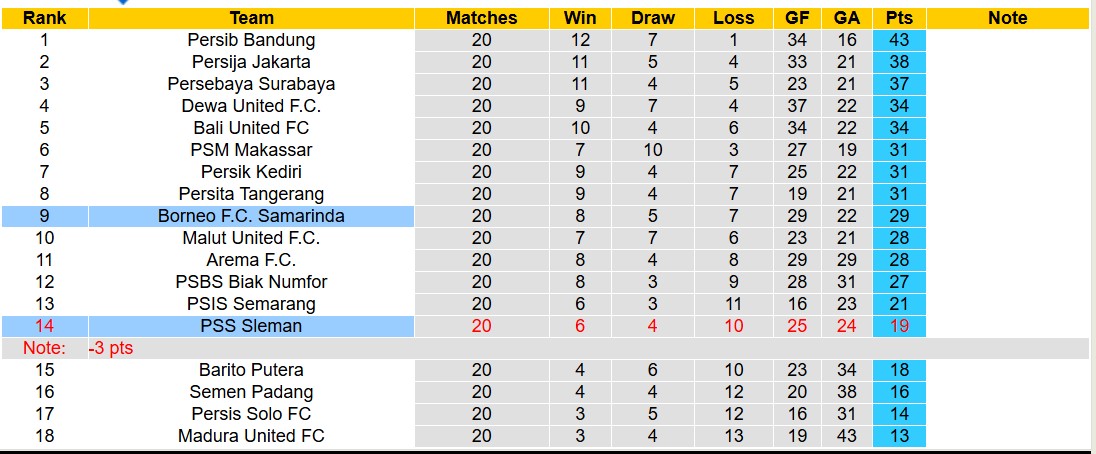Click the Rank column header
1096x454 pixels.
[44, 18]
